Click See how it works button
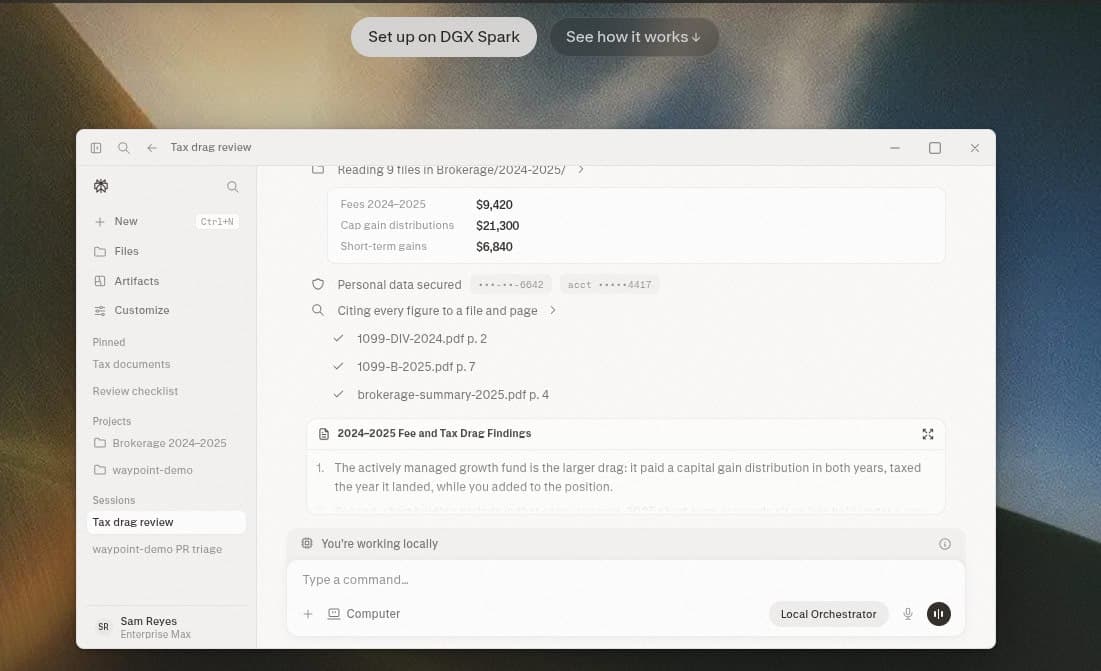 634,37
